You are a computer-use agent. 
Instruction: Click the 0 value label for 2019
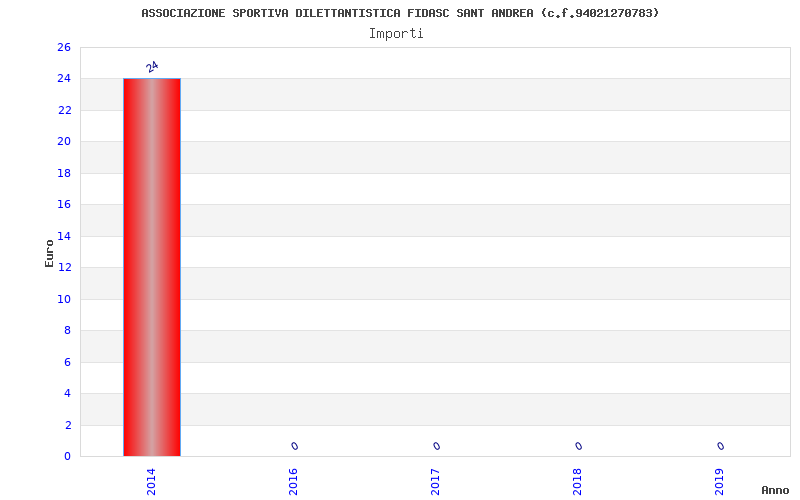(x=720, y=446)
